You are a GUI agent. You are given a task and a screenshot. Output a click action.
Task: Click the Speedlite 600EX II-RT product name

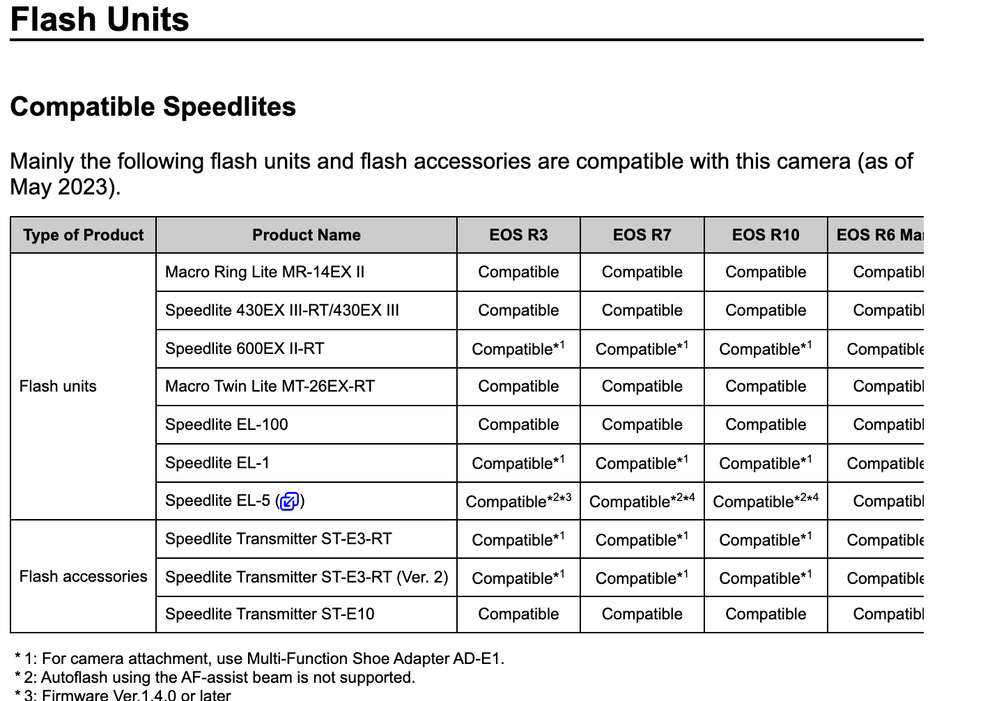tap(245, 348)
